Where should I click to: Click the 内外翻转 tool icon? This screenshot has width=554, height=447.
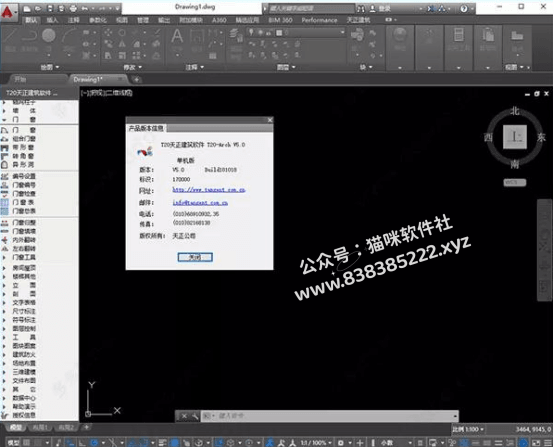pyautogui.click(x=5, y=240)
